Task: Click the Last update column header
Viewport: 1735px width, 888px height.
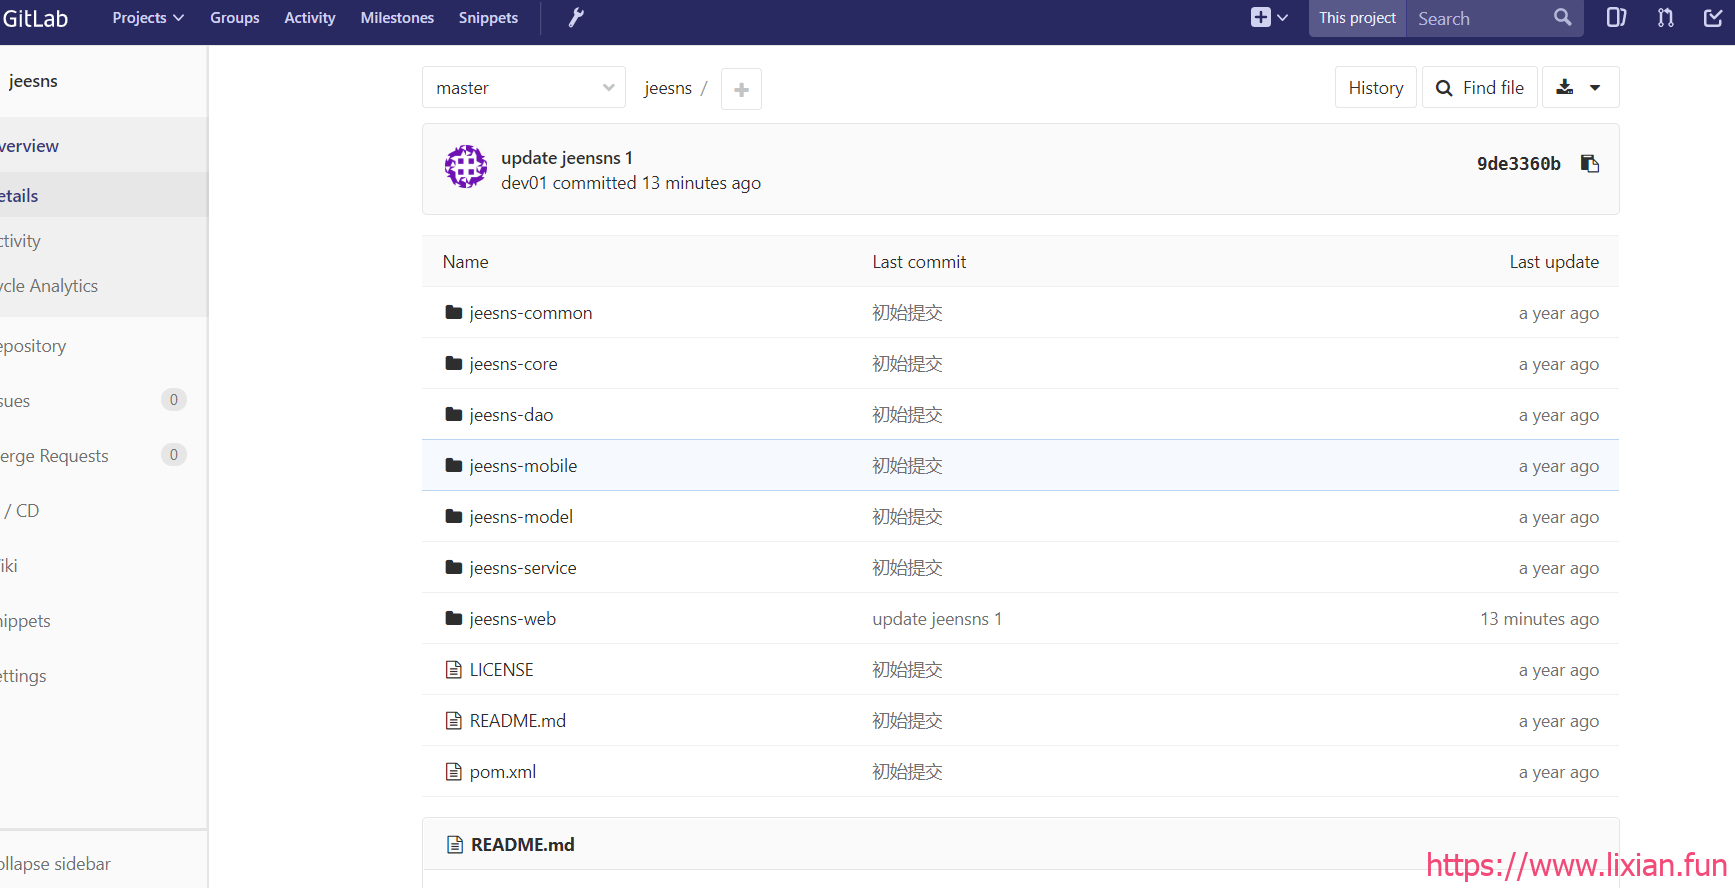Action: pos(1554,262)
